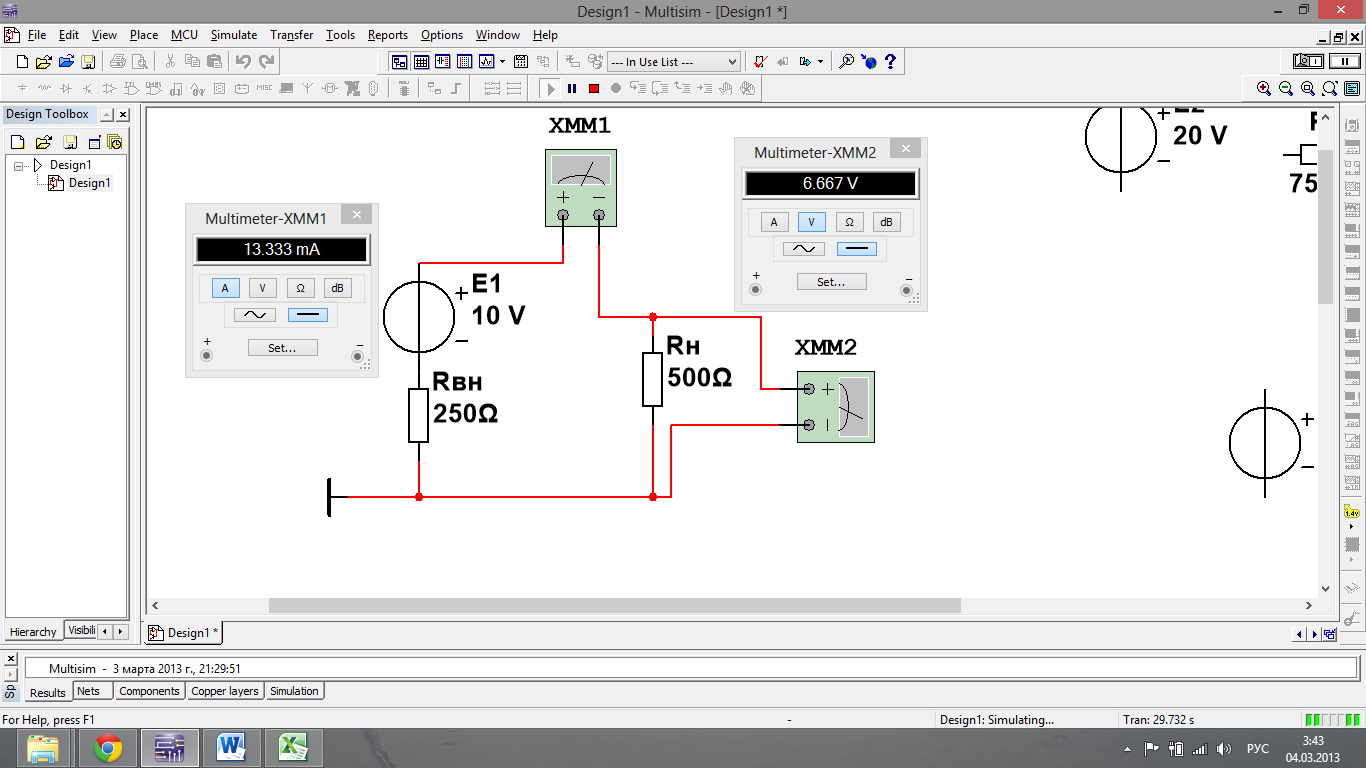Open the Grapher icon
The image size is (1366, 768).
[486, 61]
